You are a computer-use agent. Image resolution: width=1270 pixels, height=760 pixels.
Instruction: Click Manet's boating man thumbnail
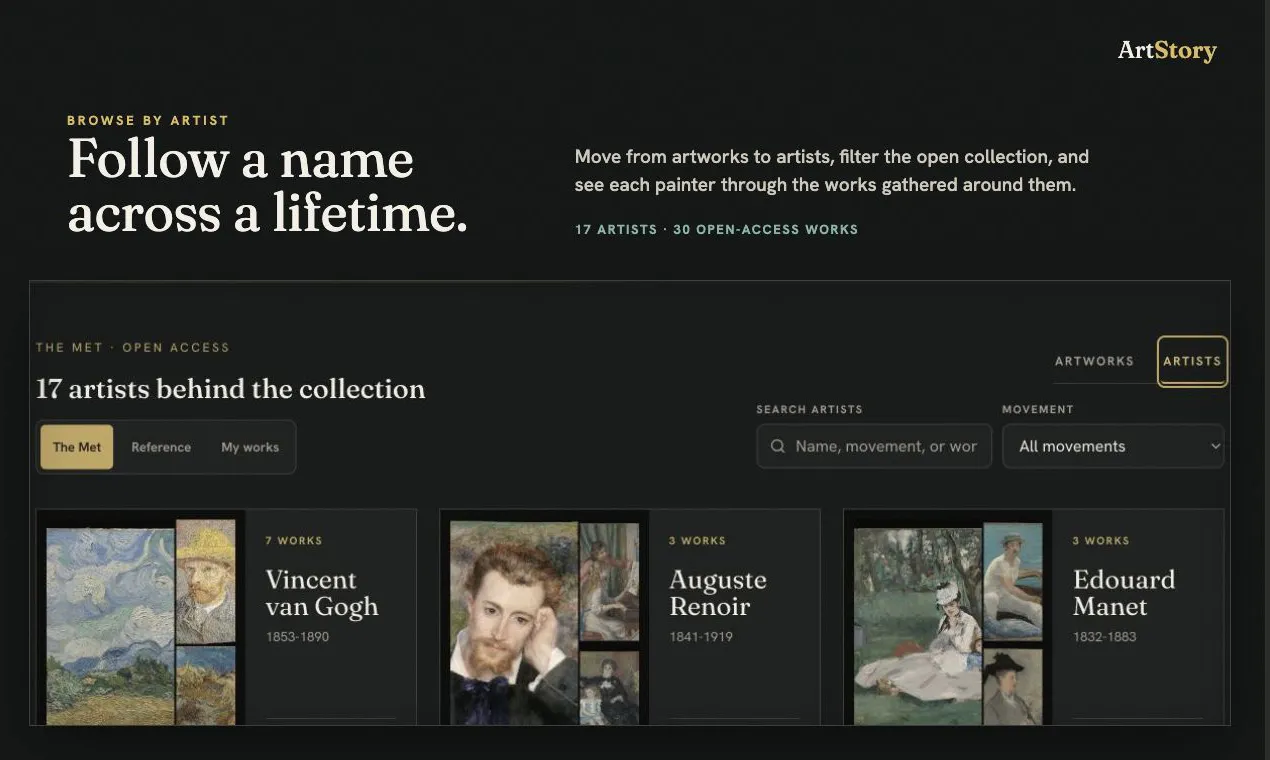(1013, 583)
